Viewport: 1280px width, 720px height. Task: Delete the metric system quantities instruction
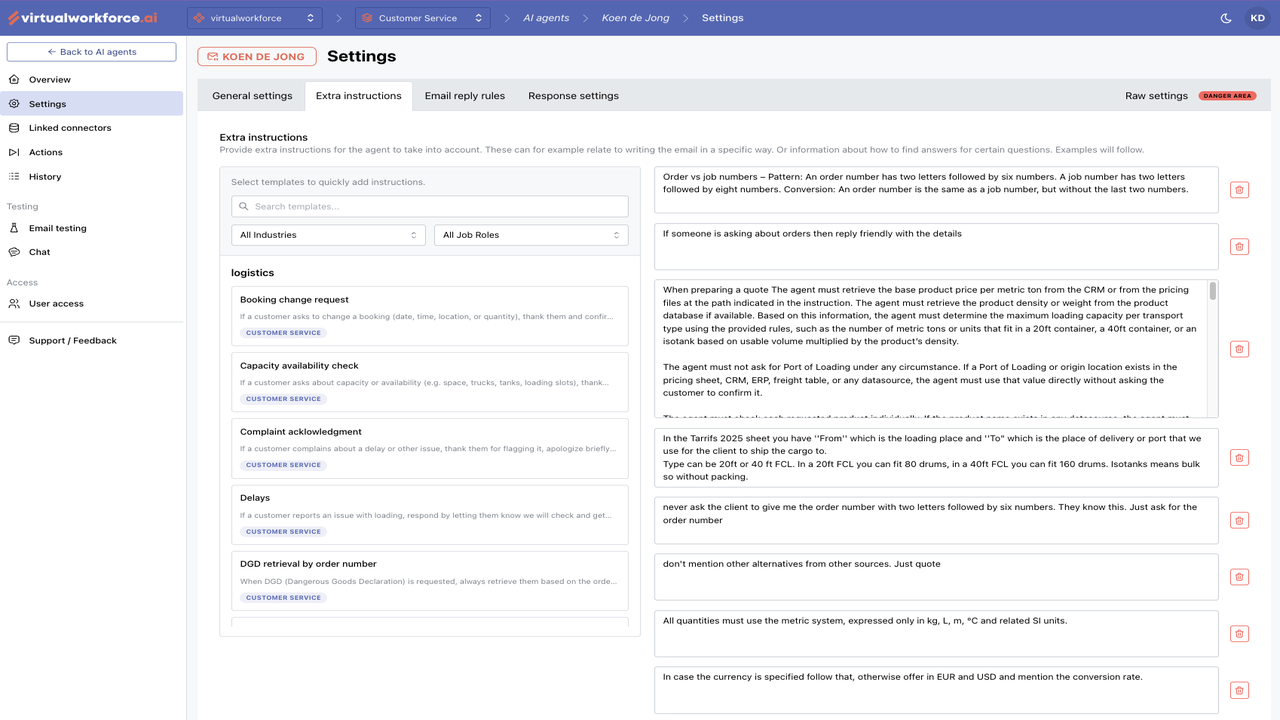point(1239,634)
